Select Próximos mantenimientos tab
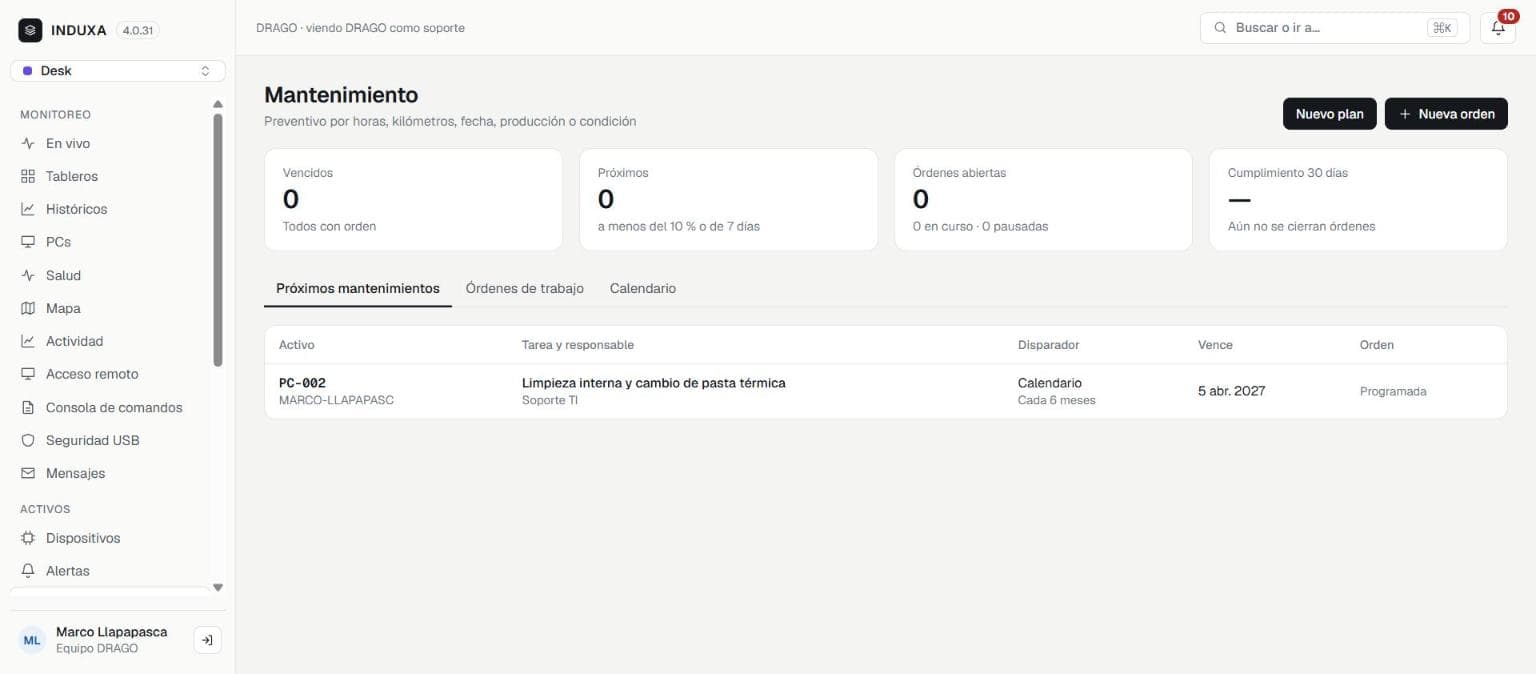1536x674 pixels. click(358, 288)
